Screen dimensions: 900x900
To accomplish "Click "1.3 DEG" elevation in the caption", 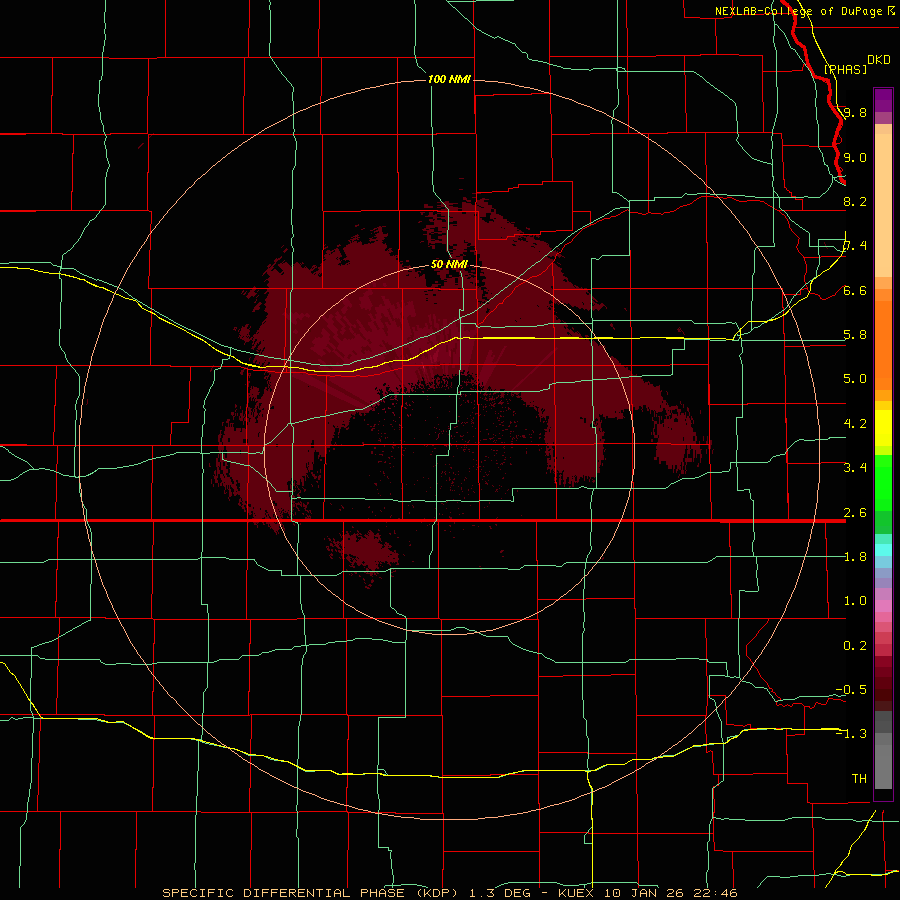I will pyautogui.click(x=498, y=893).
